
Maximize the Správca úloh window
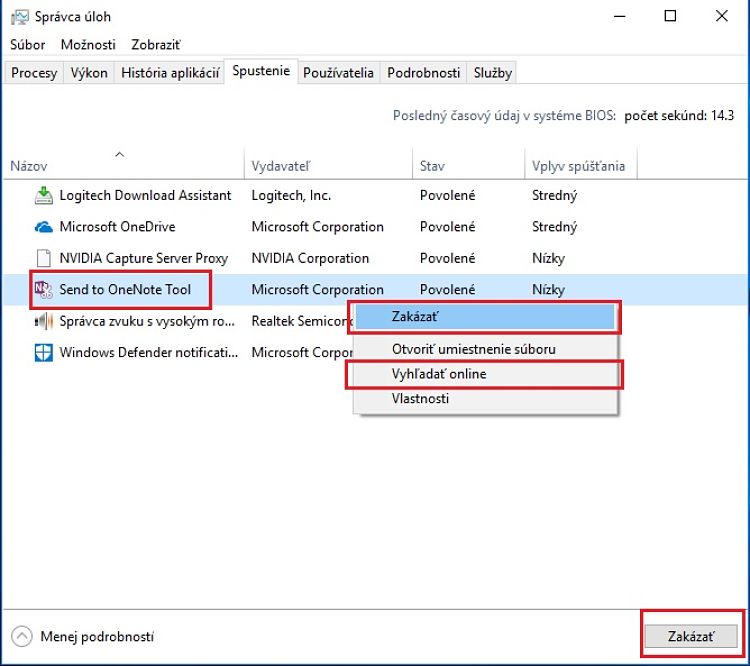point(671,16)
